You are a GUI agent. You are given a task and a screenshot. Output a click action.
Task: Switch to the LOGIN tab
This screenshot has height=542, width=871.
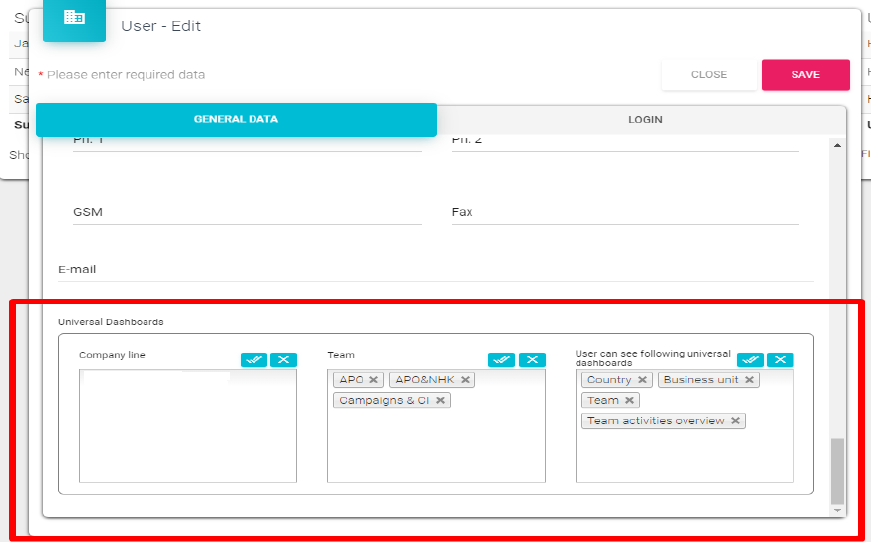(645, 120)
